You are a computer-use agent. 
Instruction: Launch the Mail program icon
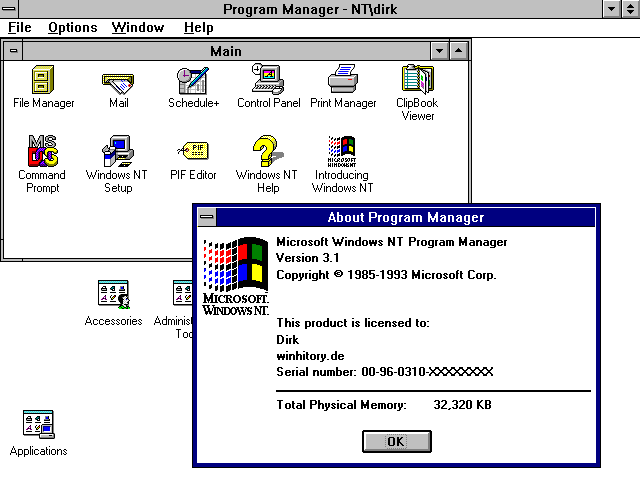point(118,84)
